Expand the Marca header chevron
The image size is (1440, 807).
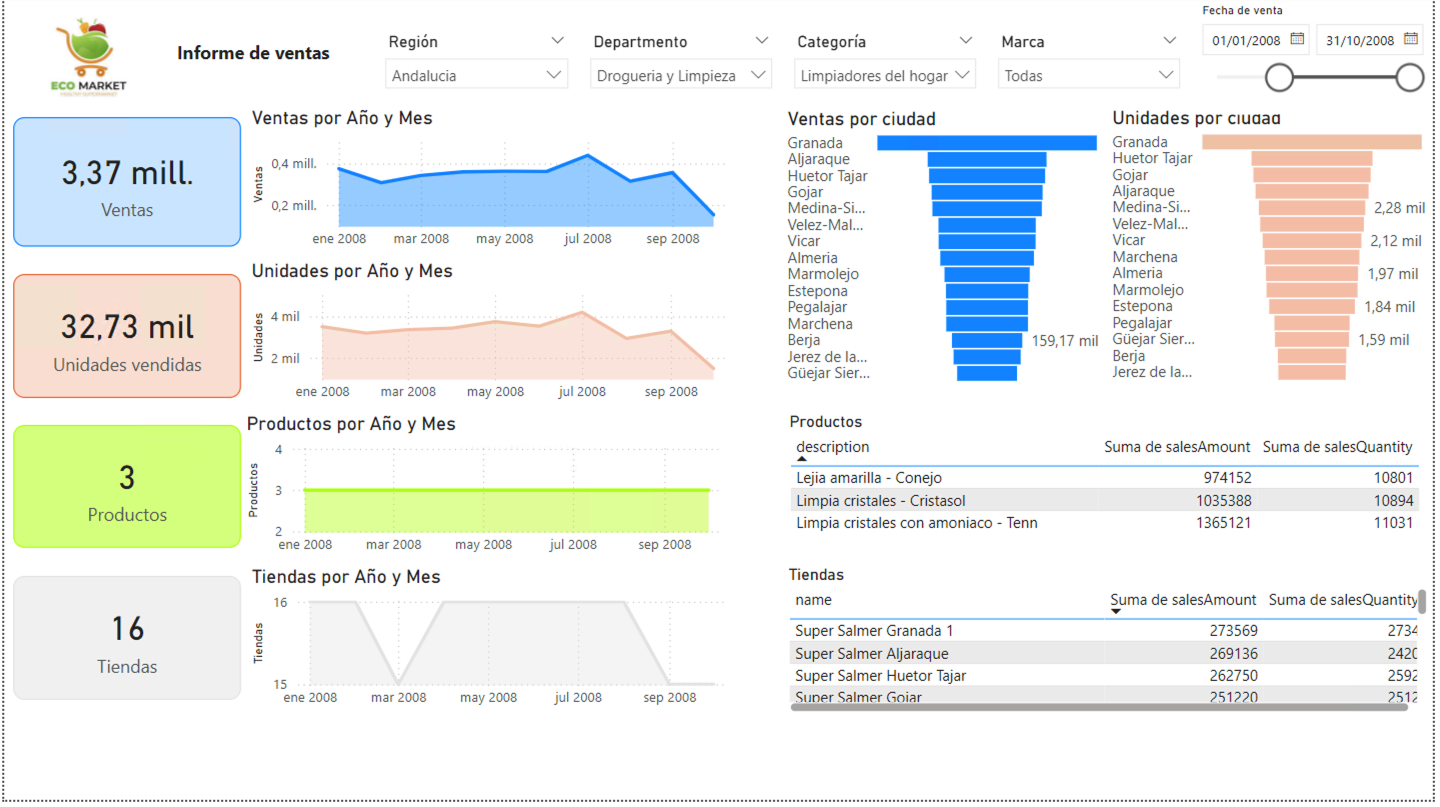coord(1170,41)
